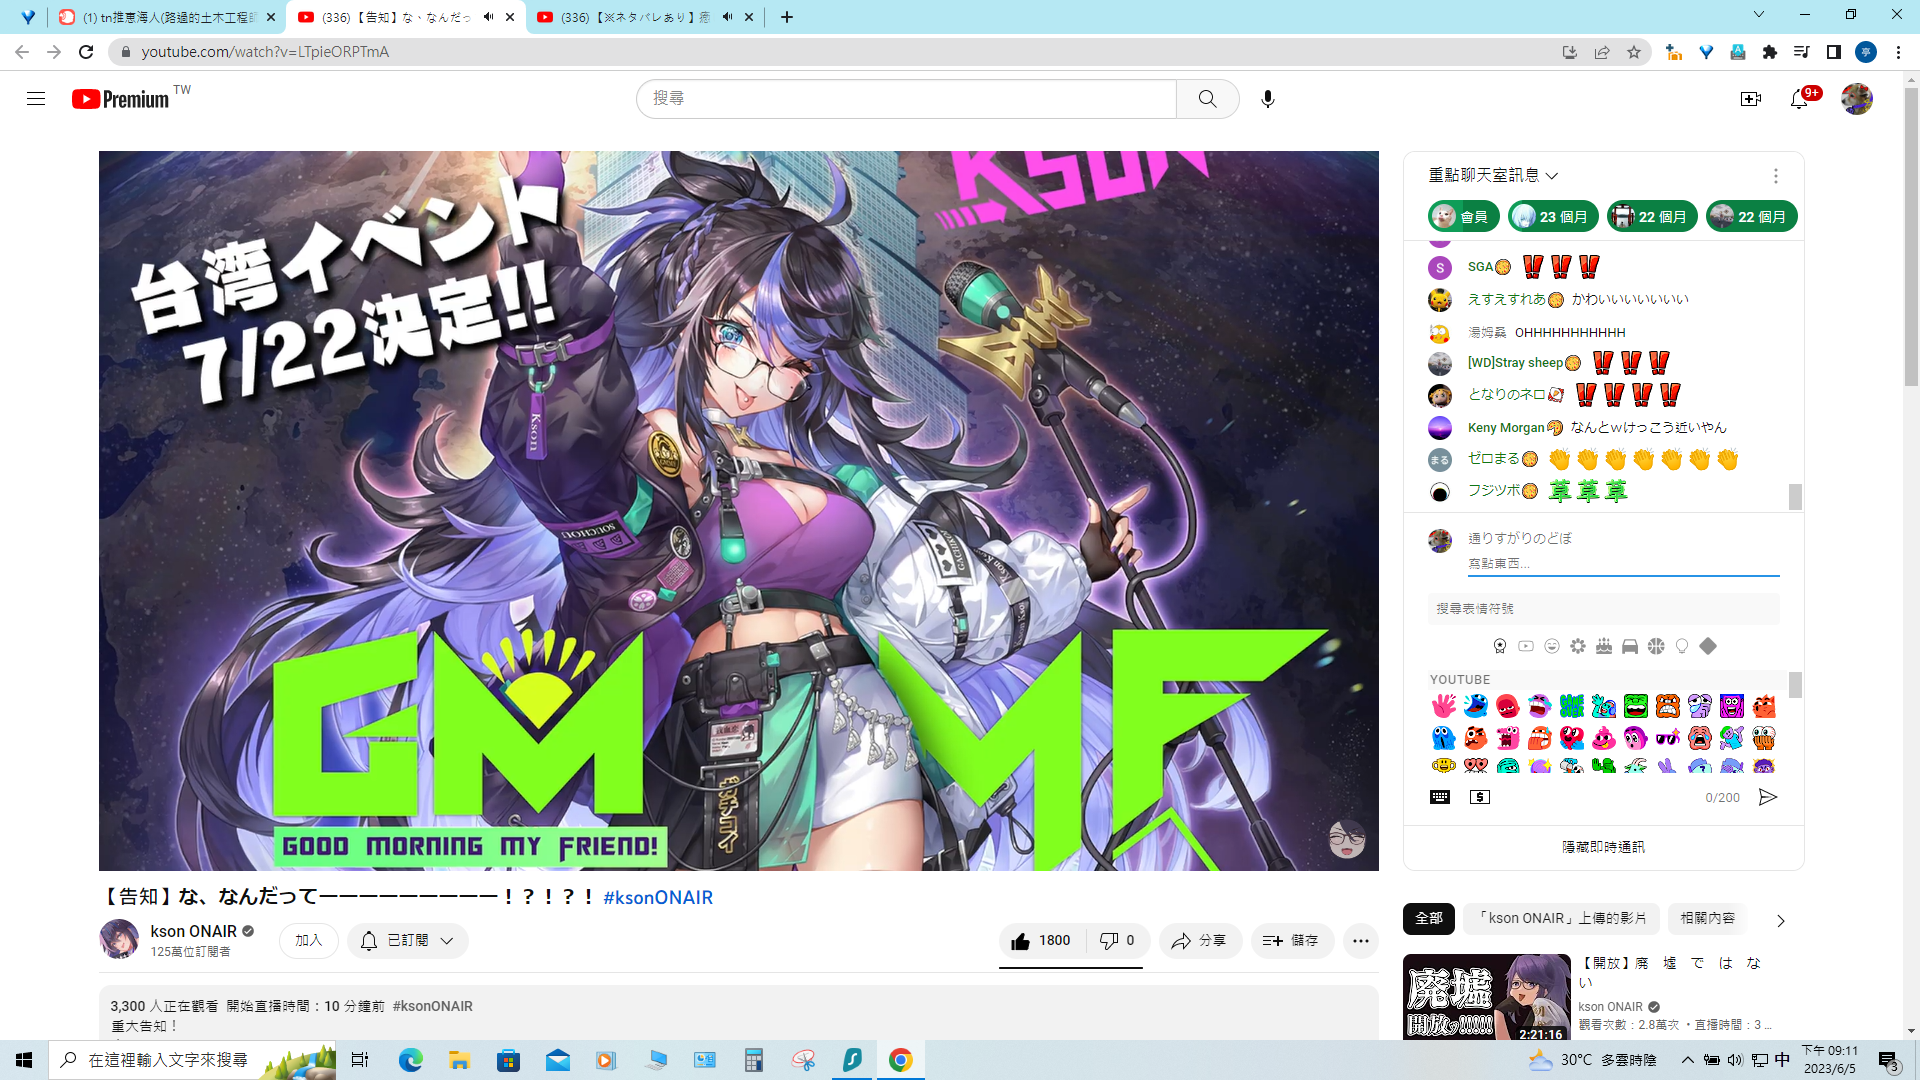Click the 加入 membership button
Image resolution: width=1920 pixels, height=1080 pixels.
309,941
